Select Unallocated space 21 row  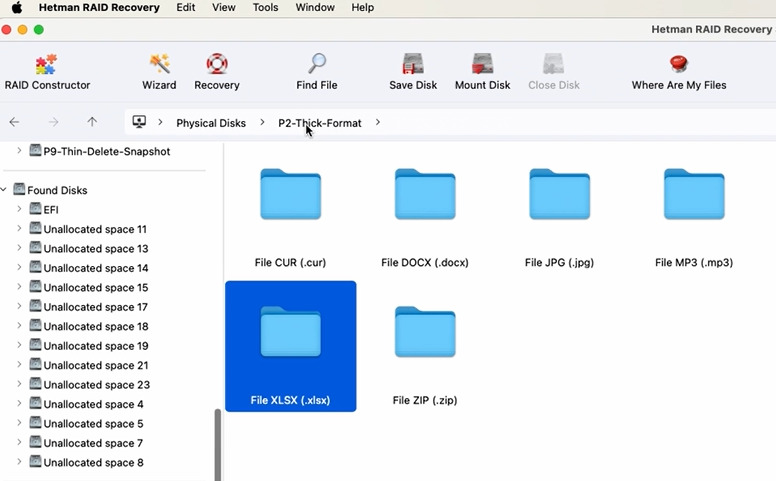96,365
